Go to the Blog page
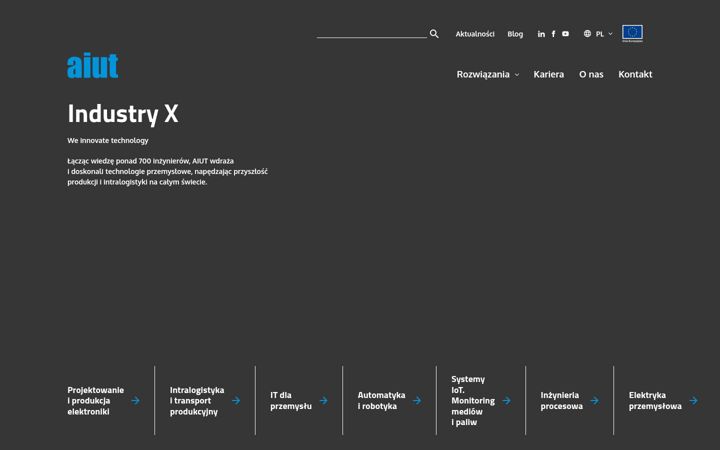This screenshot has height=450, width=720. [515, 34]
